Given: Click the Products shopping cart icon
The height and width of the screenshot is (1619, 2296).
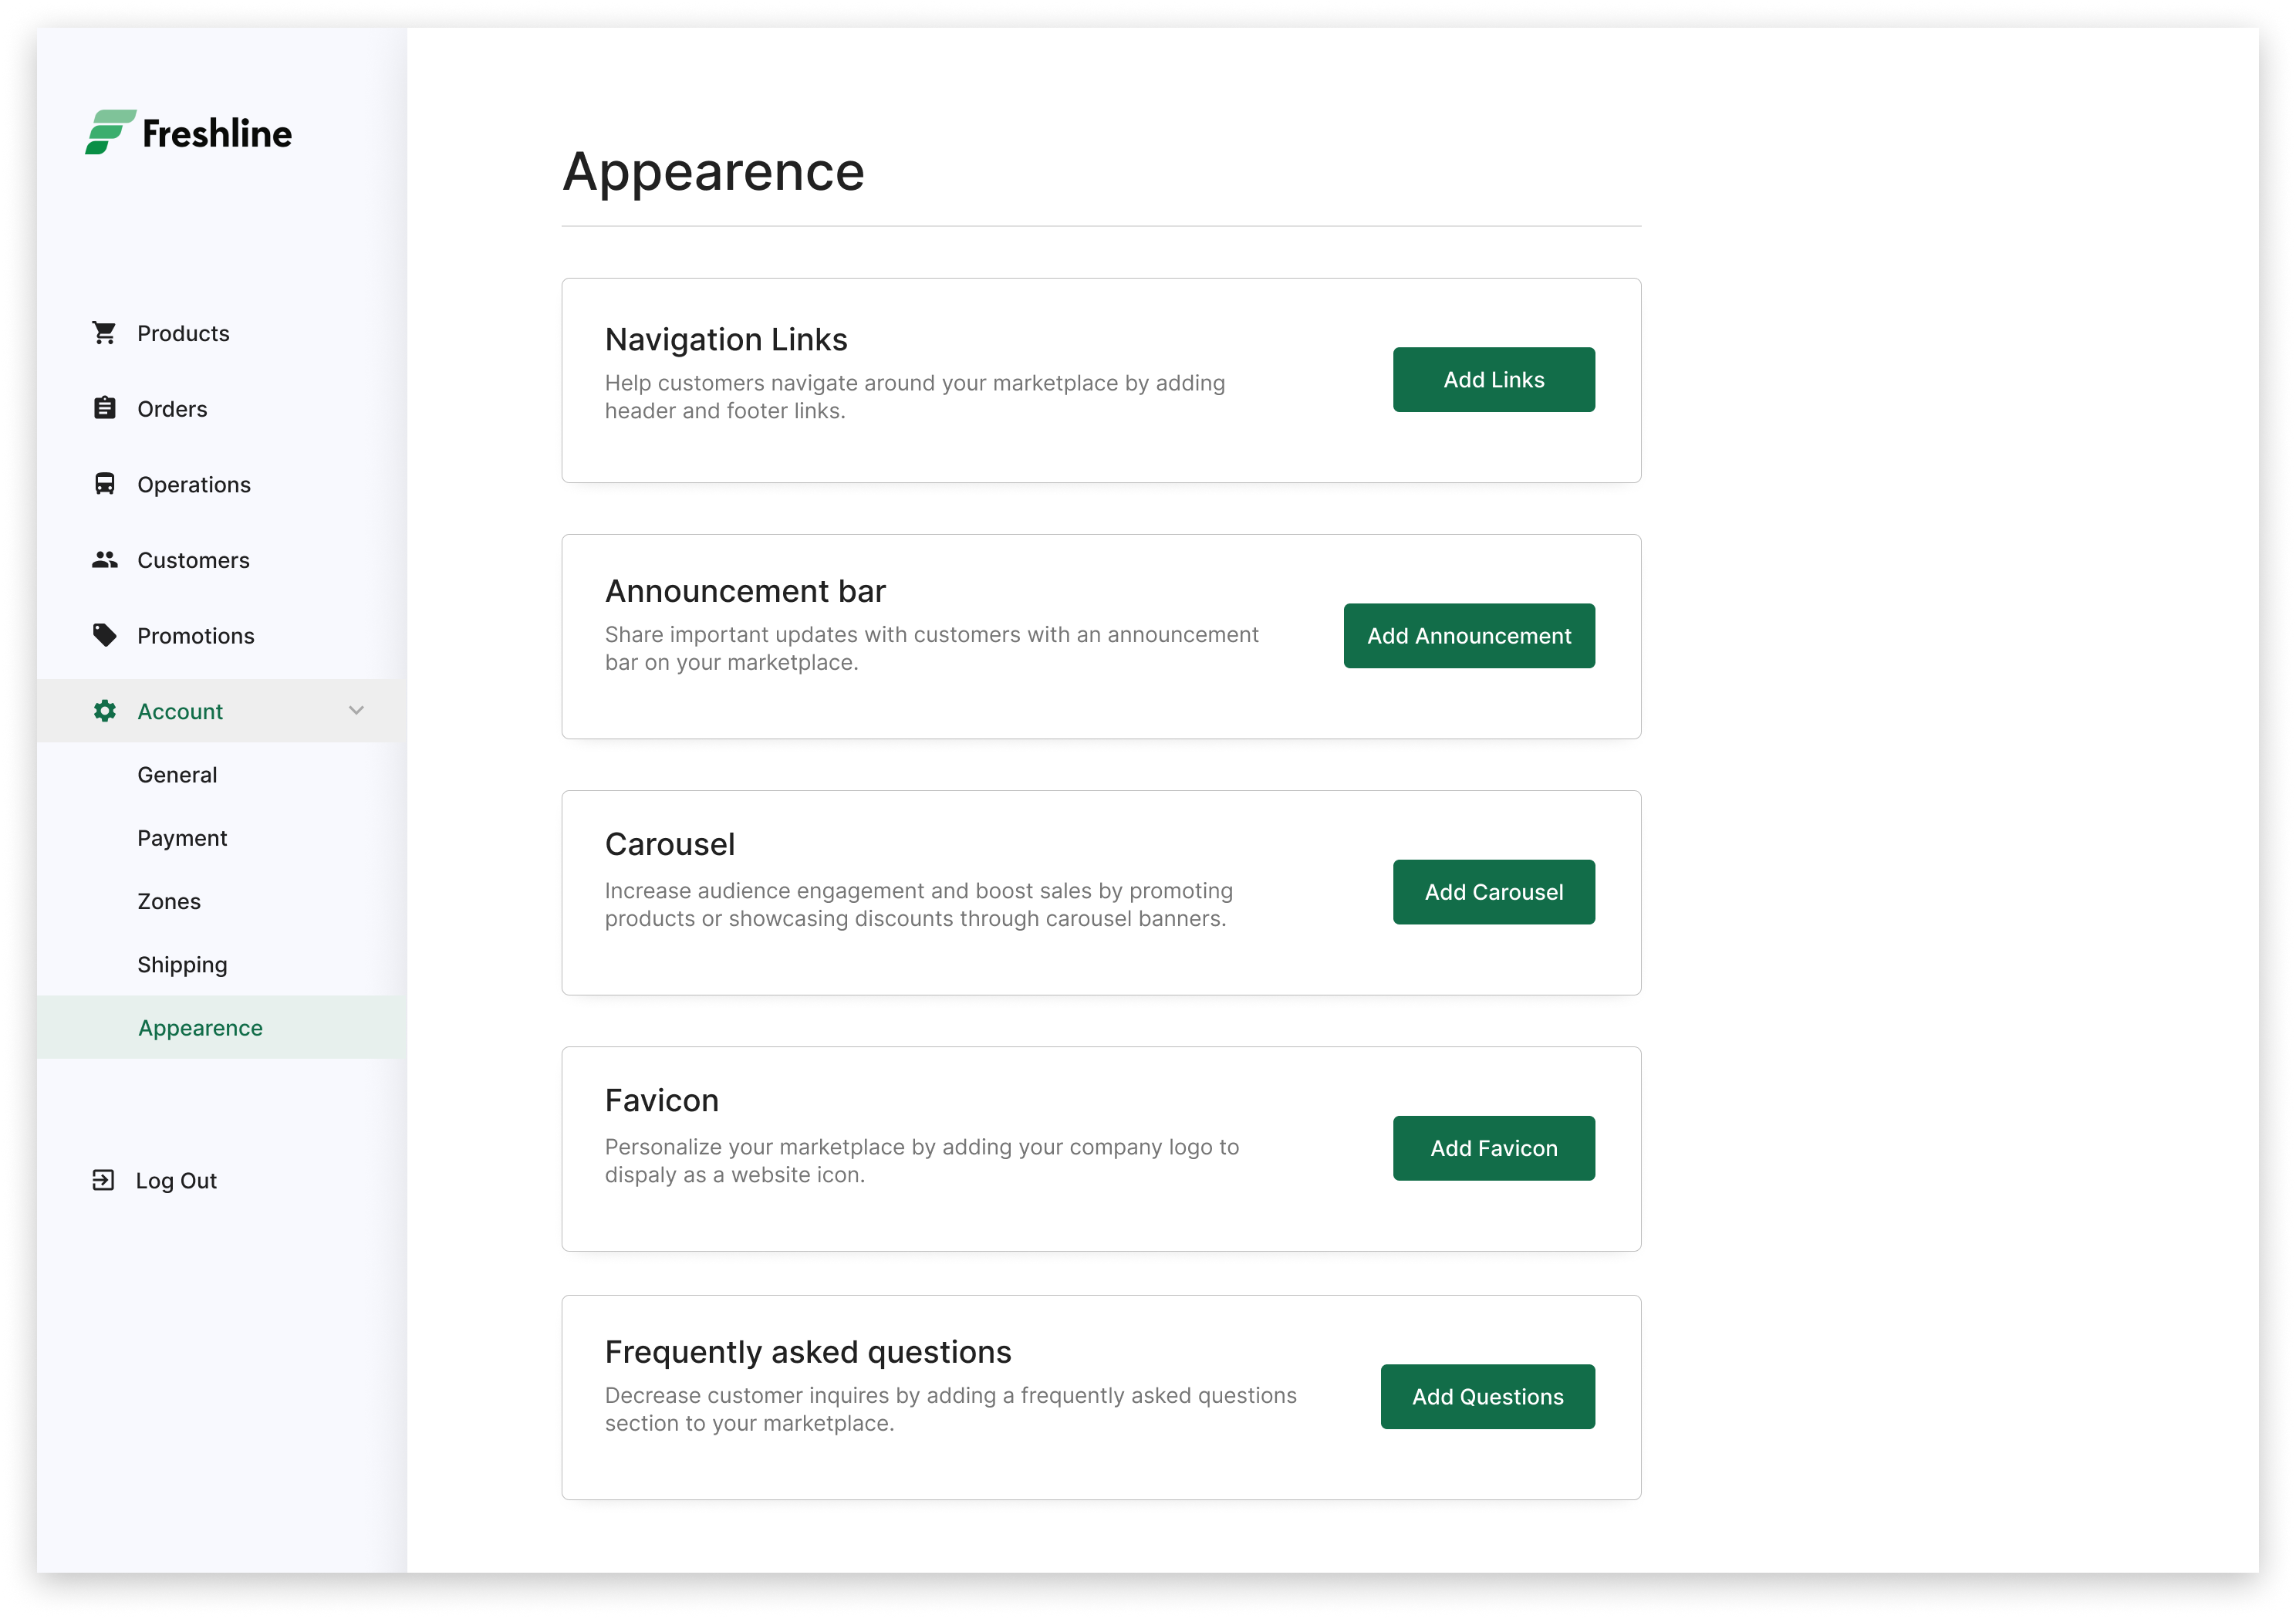Looking at the screenshot, I should [x=104, y=332].
